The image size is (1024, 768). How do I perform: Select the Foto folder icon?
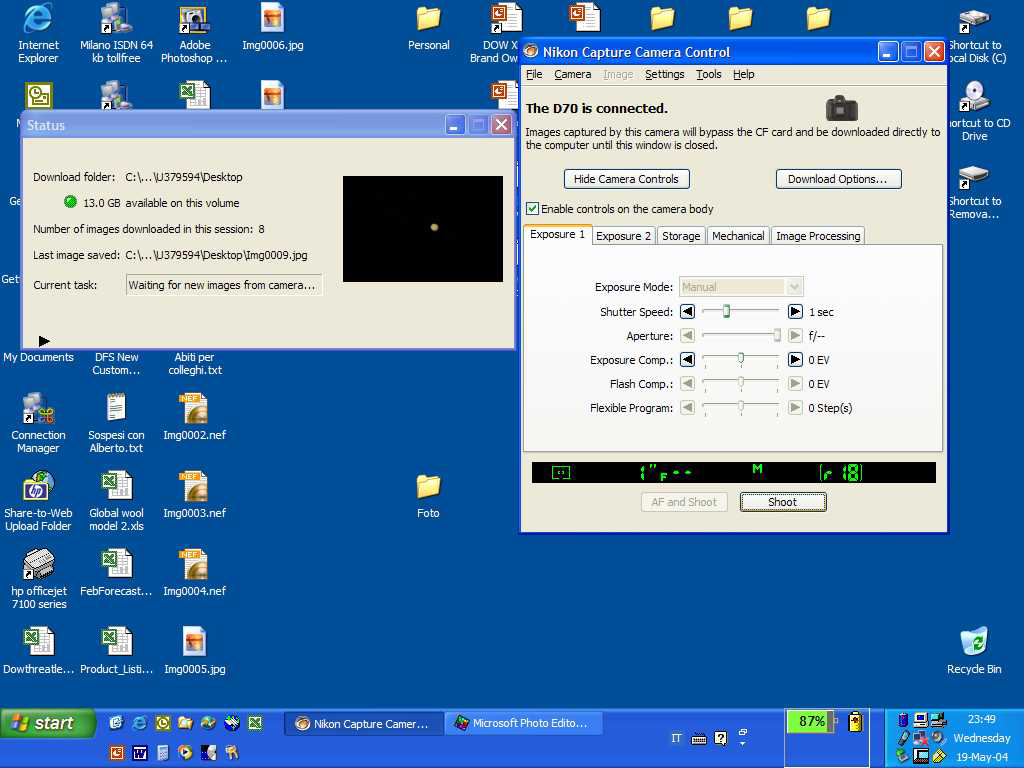428,496
